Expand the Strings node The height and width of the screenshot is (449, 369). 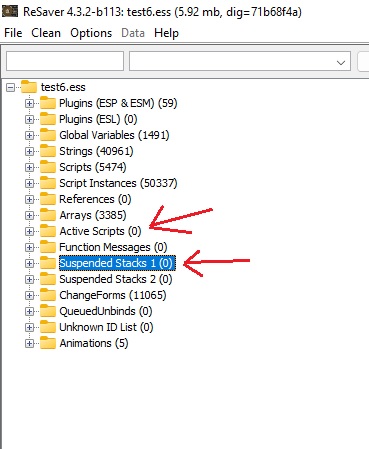pos(29,152)
